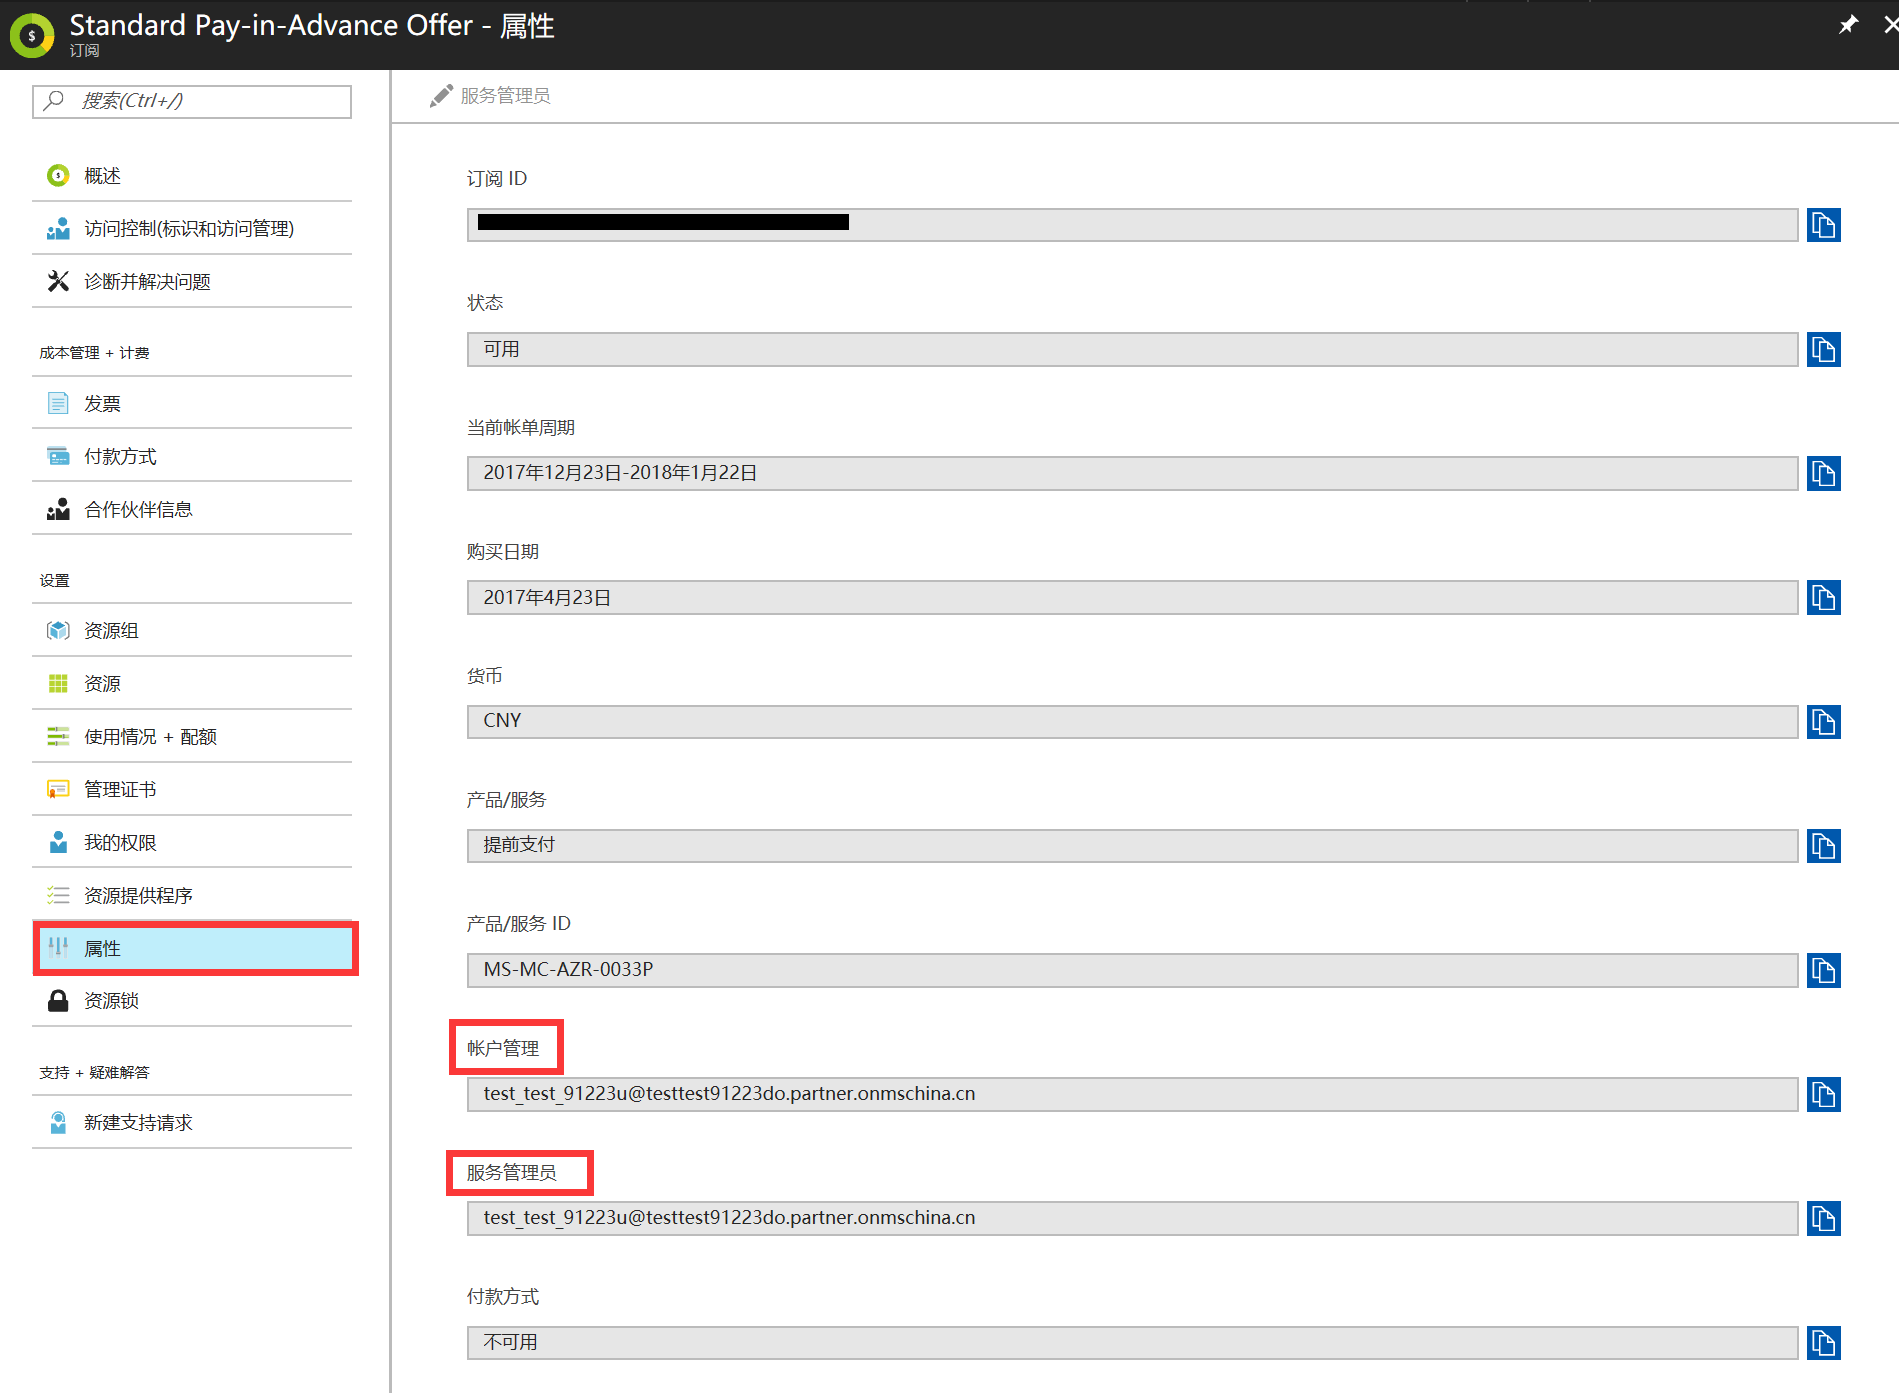This screenshot has height=1393, width=1899.
Task: Click the 服务管理员 edit button
Action: point(491,96)
